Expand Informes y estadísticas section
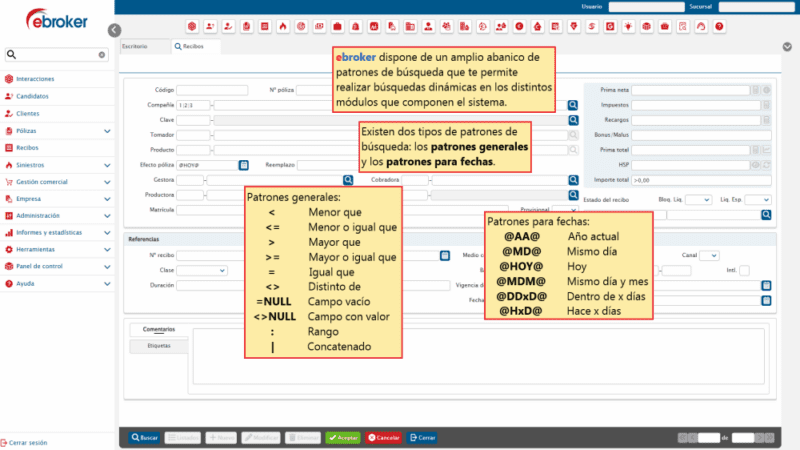800x450 pixels. pos(107,233)
